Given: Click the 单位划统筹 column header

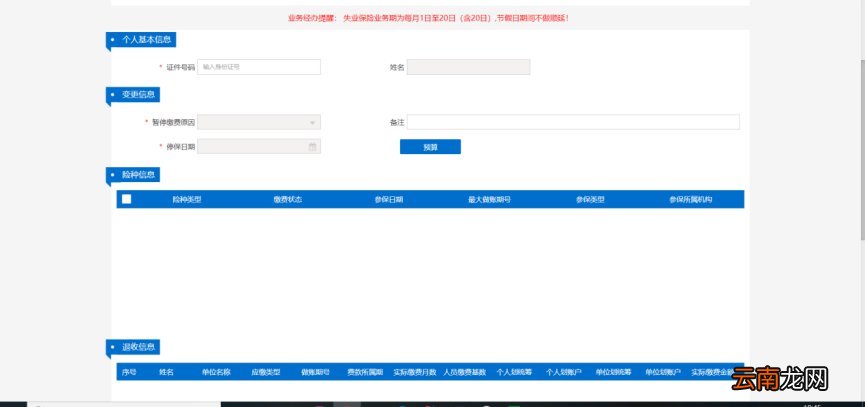Looking at the screenshot, I should click(613, 372).
